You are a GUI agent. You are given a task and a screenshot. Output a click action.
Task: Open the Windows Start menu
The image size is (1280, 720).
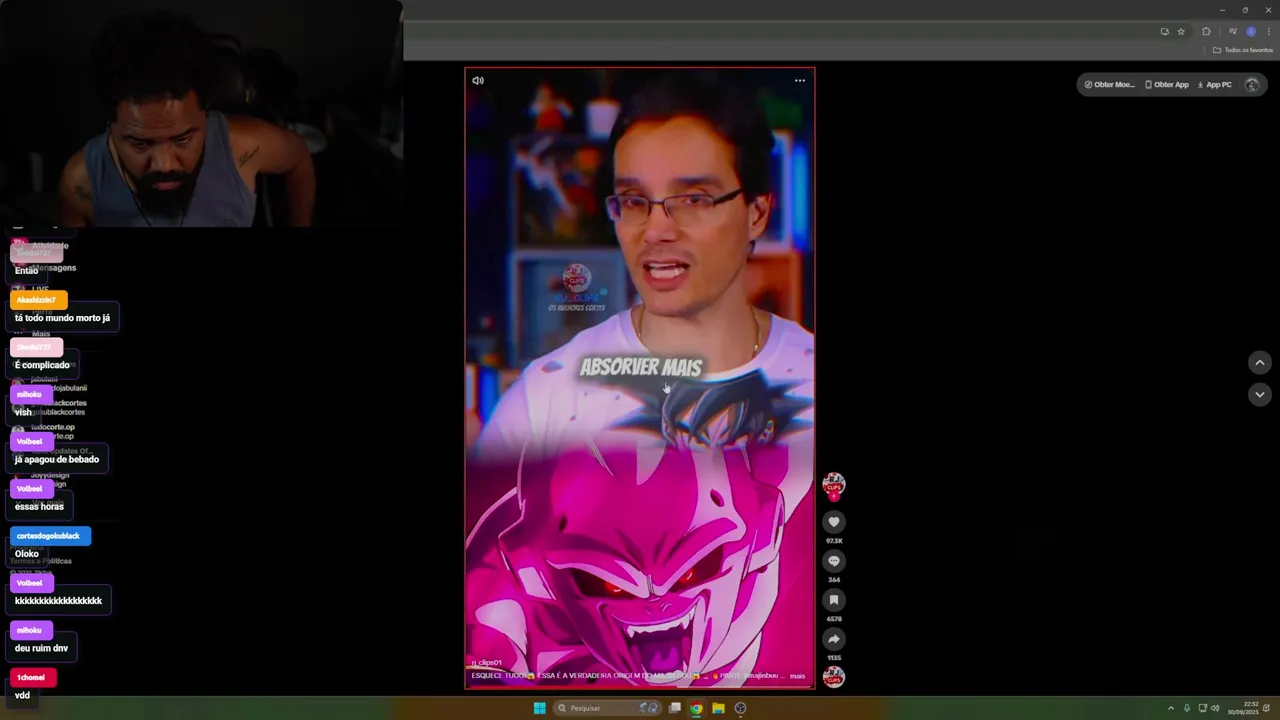pyautogui.click(x=540, y=708)
